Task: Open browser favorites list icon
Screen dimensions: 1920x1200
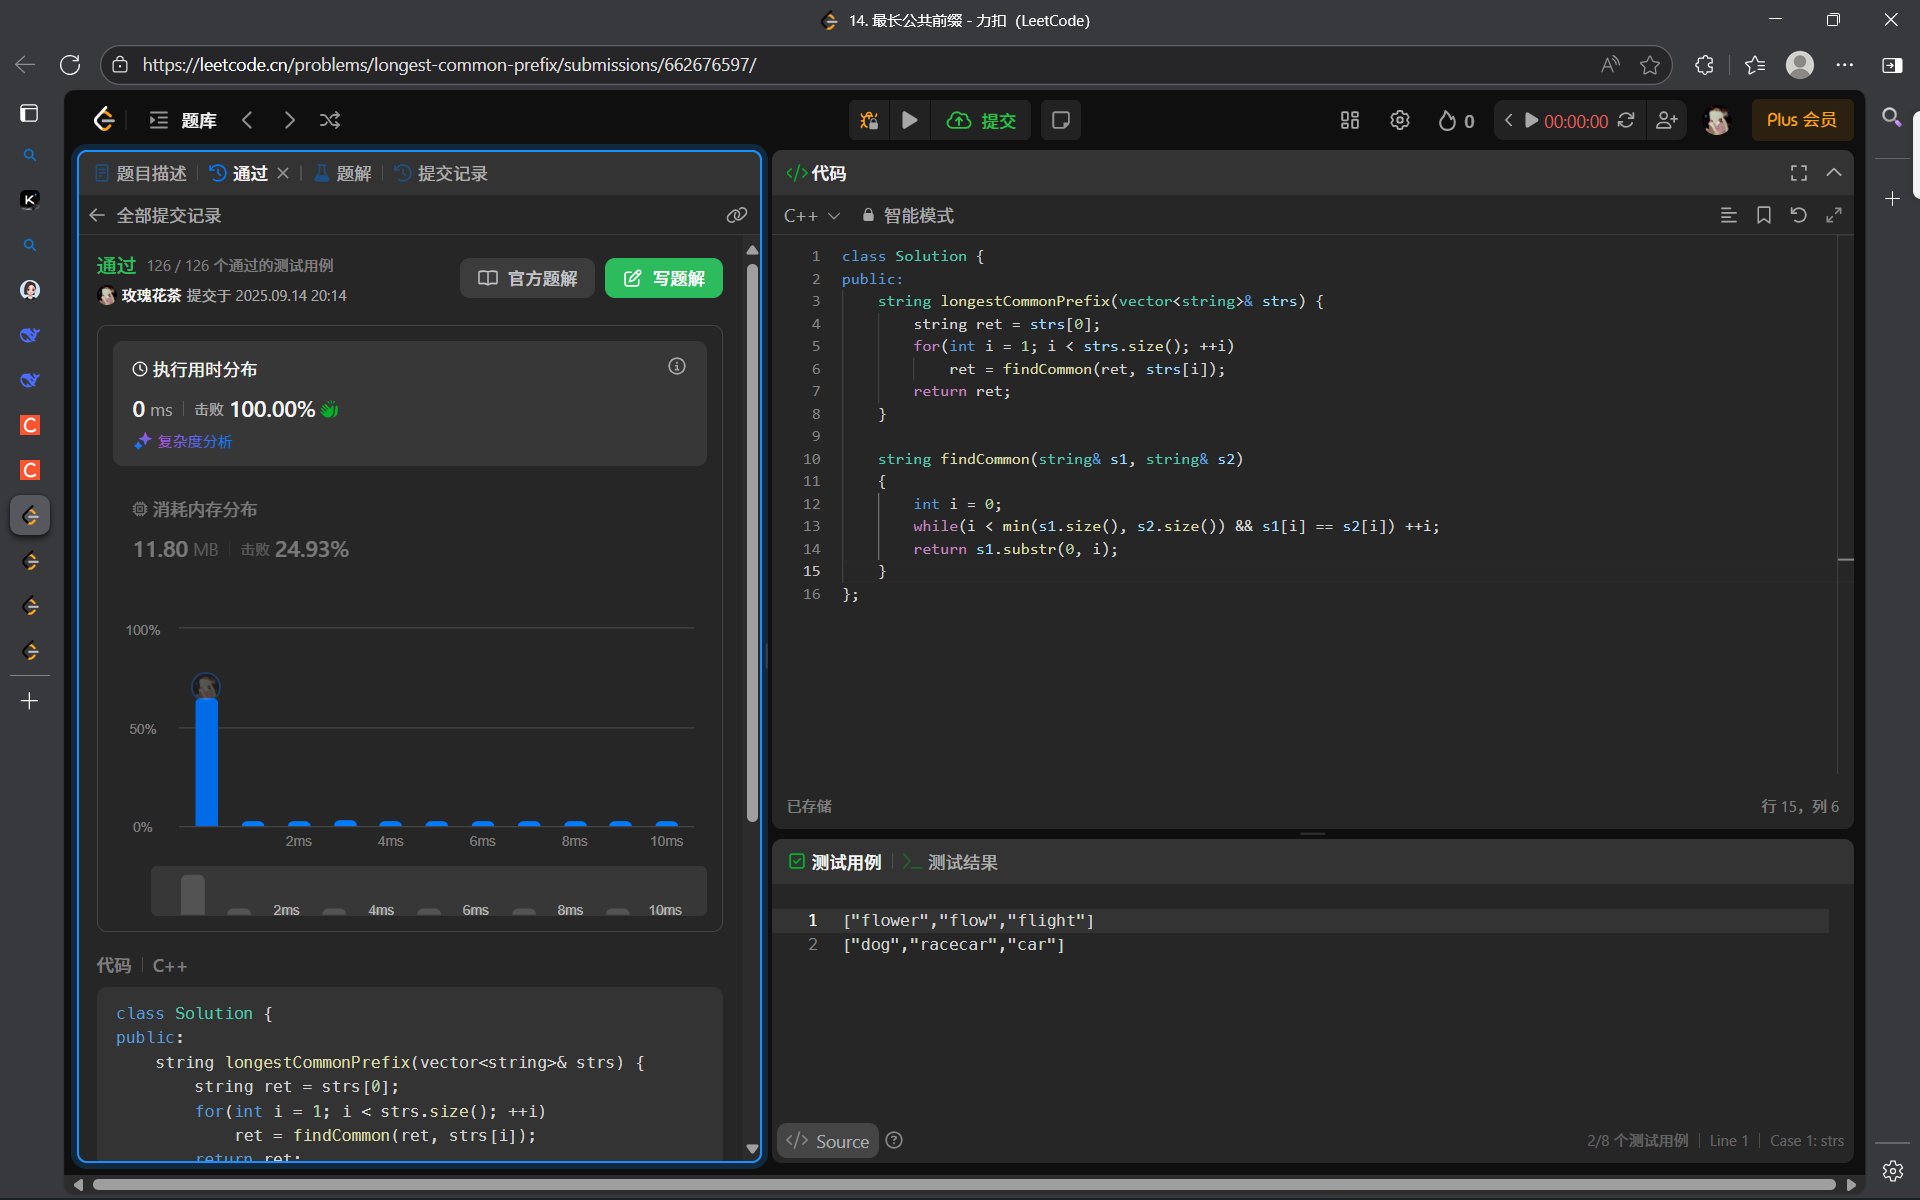Action: (1755, 65)
